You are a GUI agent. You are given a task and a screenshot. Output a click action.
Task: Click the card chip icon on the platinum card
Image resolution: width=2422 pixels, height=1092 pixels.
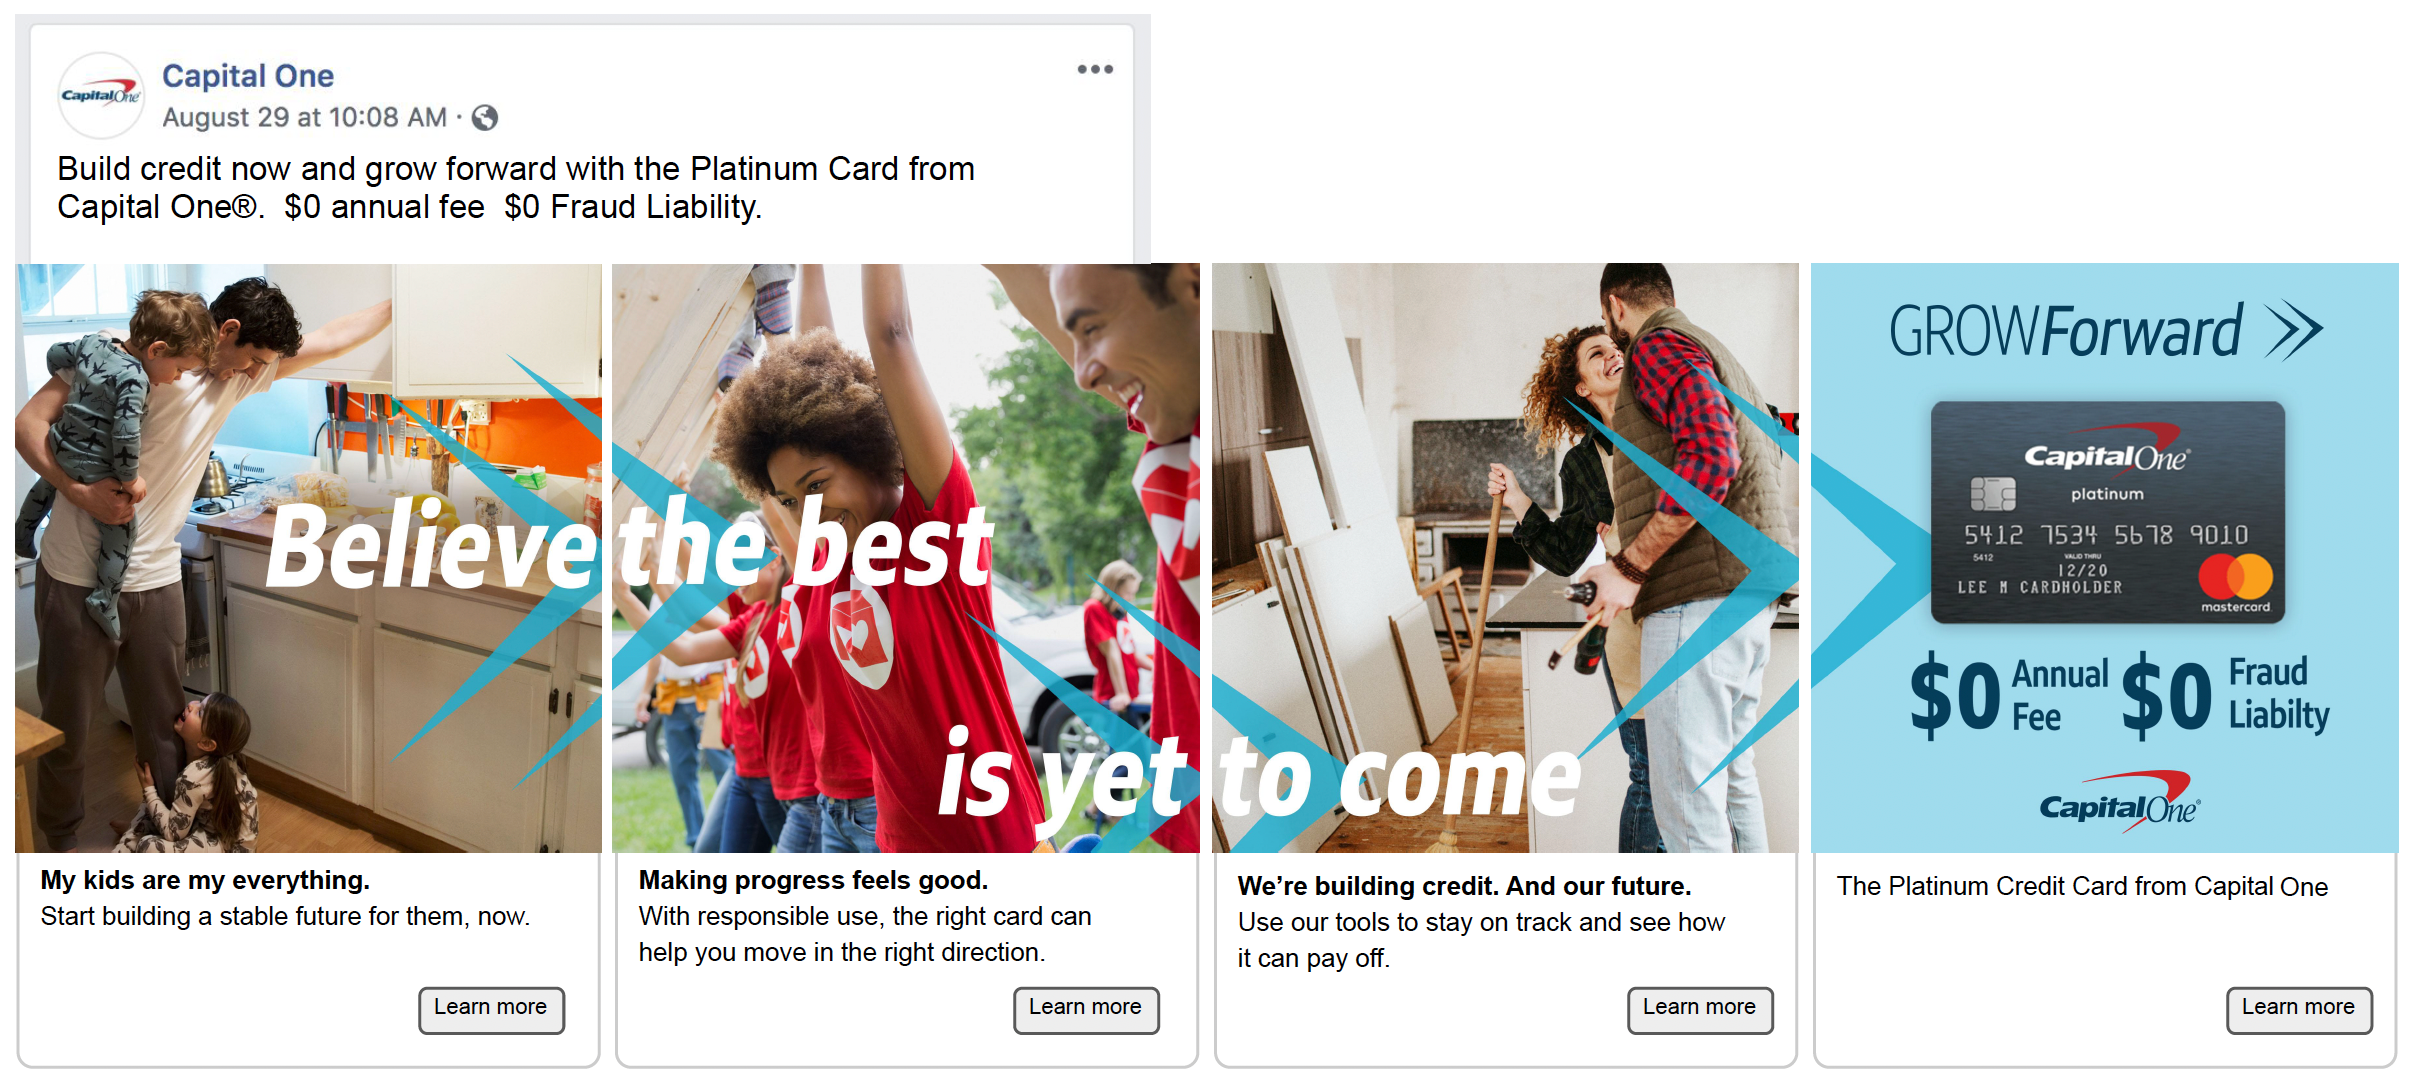[1992, 494]
